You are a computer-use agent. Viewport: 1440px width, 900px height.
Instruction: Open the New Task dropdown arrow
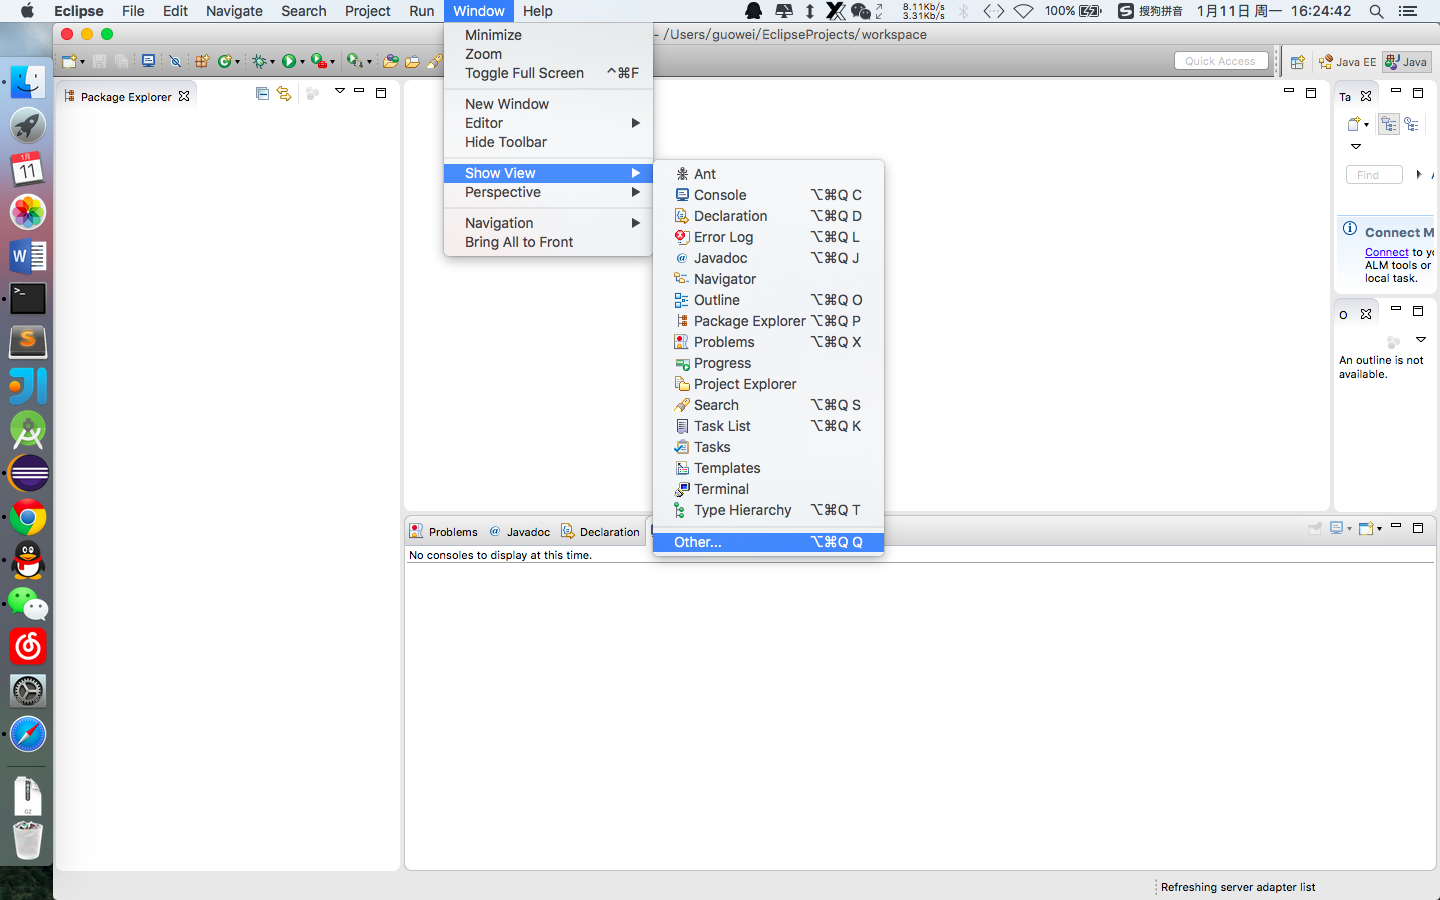(x=1367, y=125)
